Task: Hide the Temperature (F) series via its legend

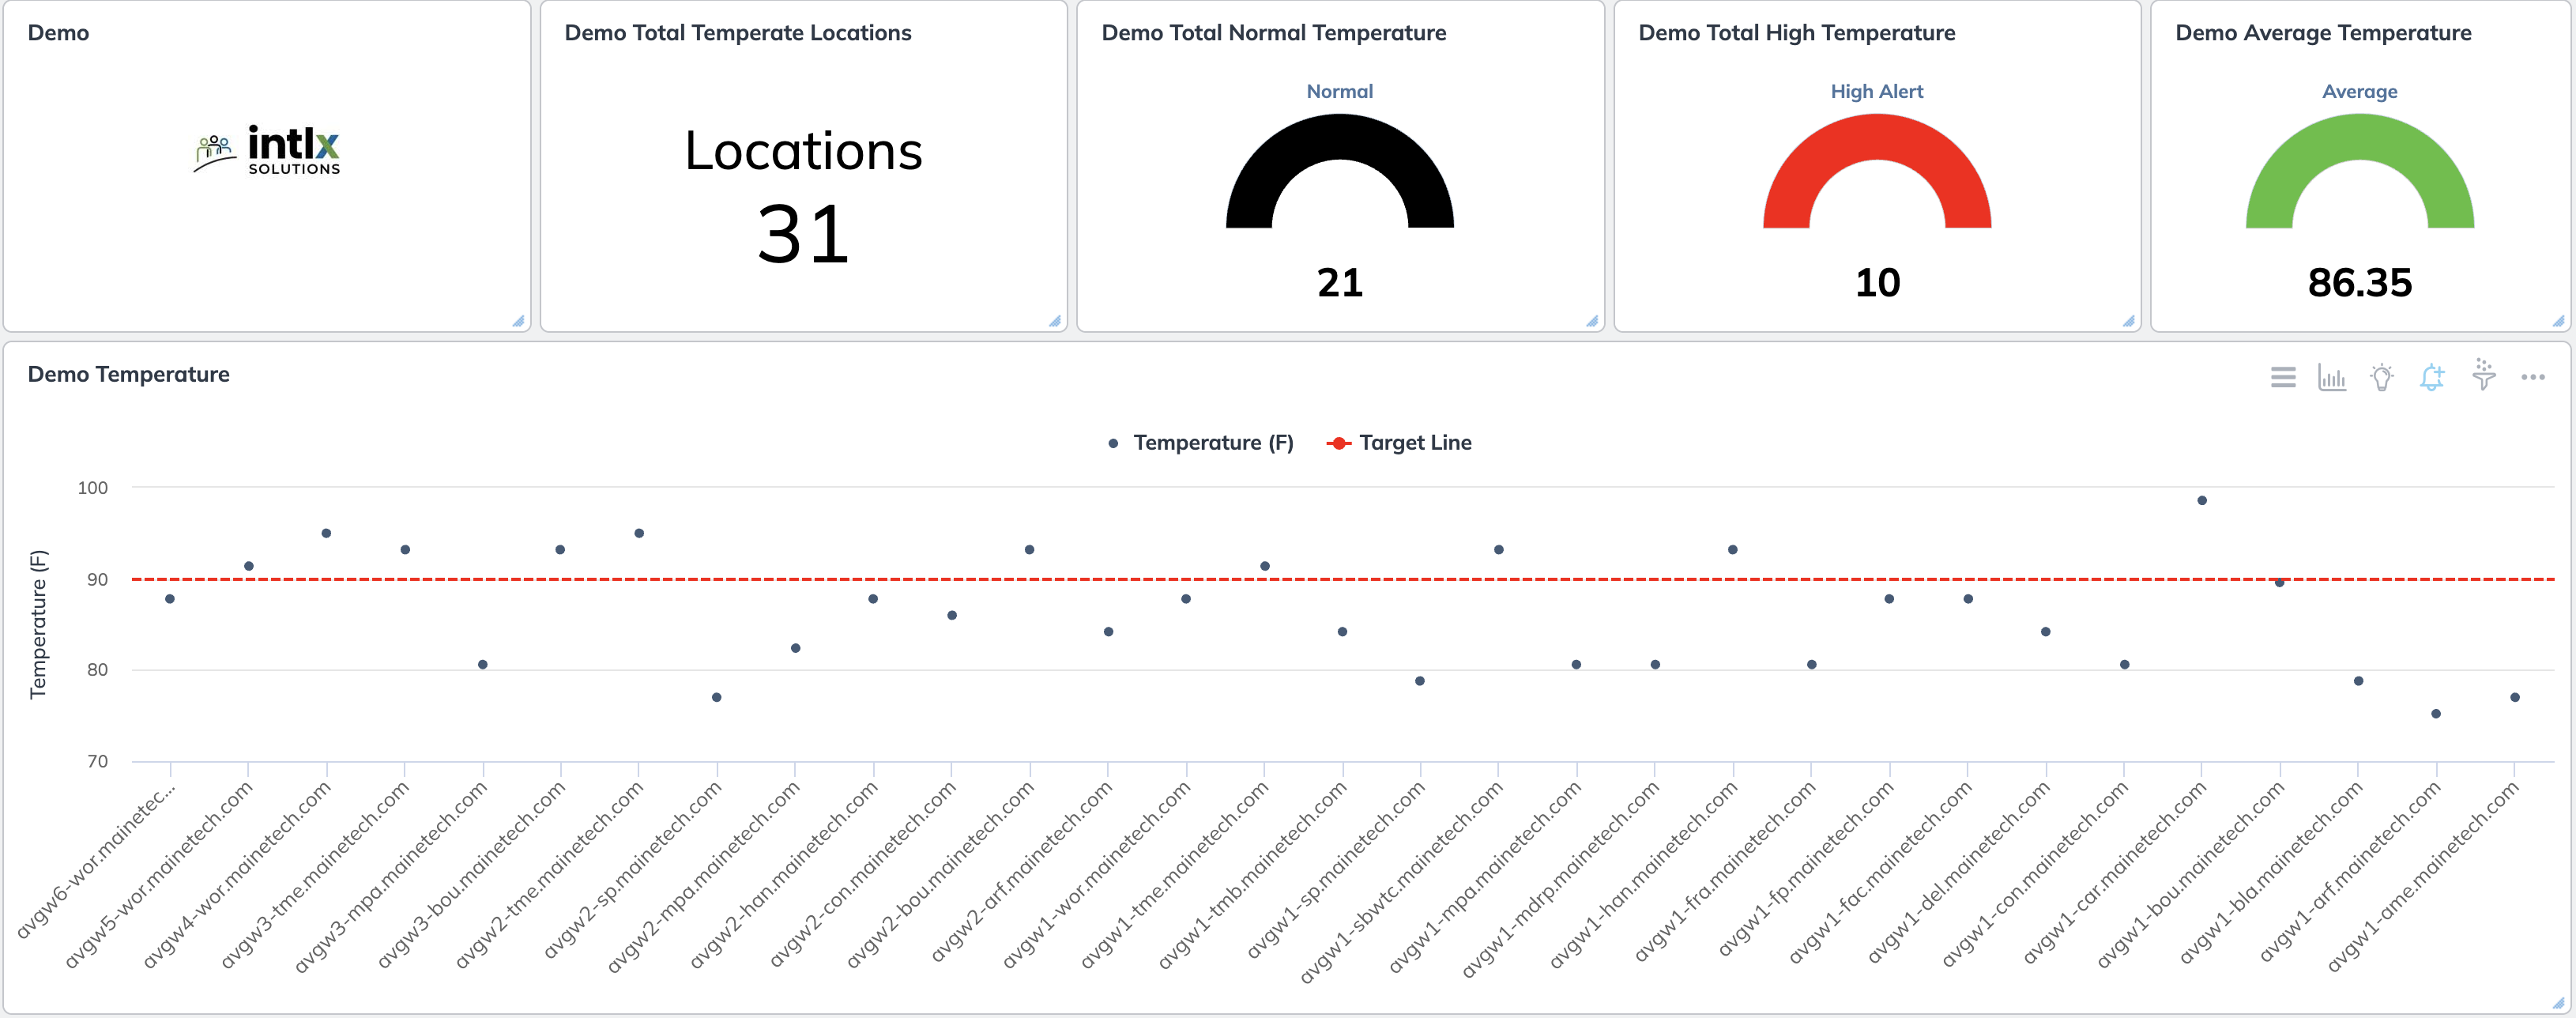Action: 1211,441
